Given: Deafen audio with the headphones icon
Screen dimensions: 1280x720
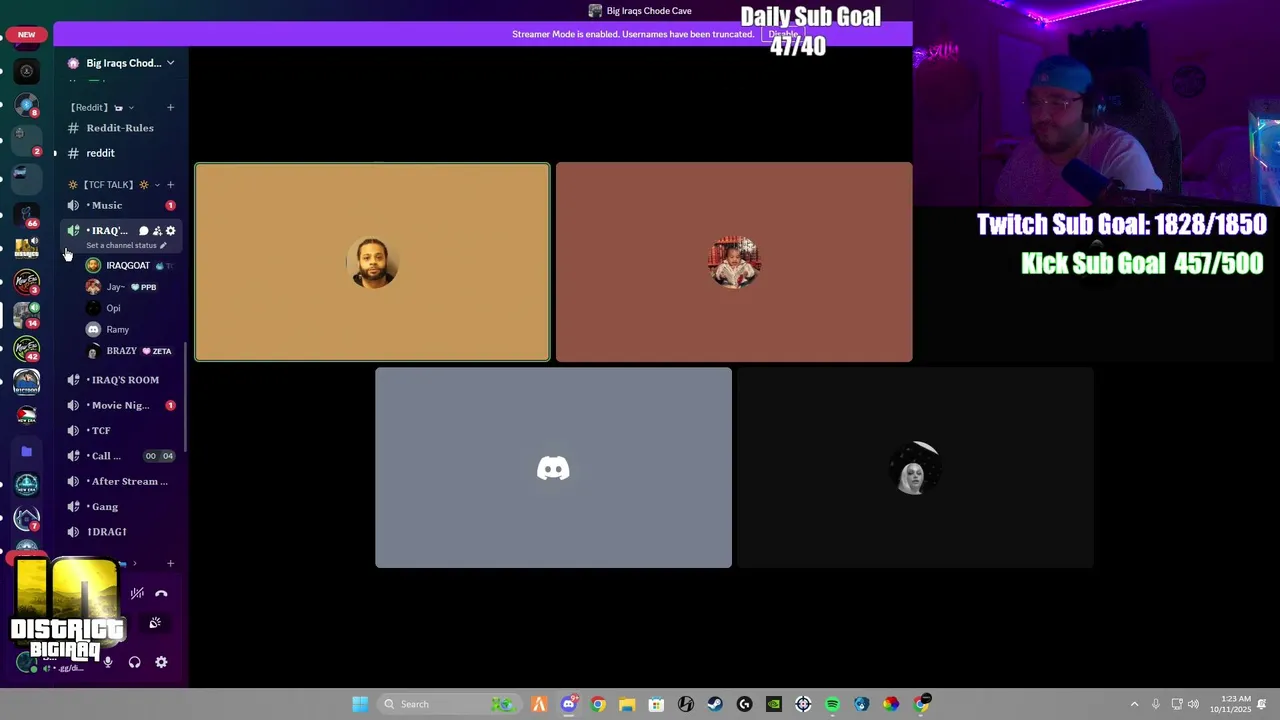Looking at the screenshot, I should [134, 662].
